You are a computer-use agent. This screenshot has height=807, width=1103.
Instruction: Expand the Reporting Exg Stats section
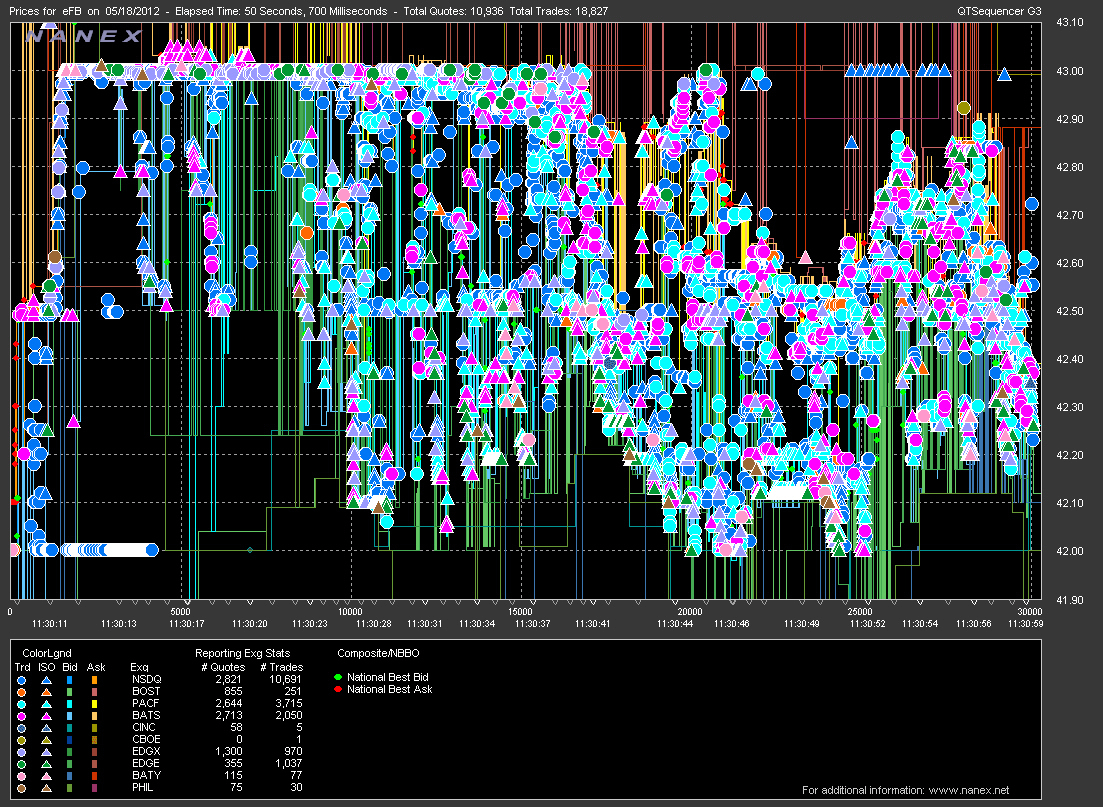(x=243, y=652)
